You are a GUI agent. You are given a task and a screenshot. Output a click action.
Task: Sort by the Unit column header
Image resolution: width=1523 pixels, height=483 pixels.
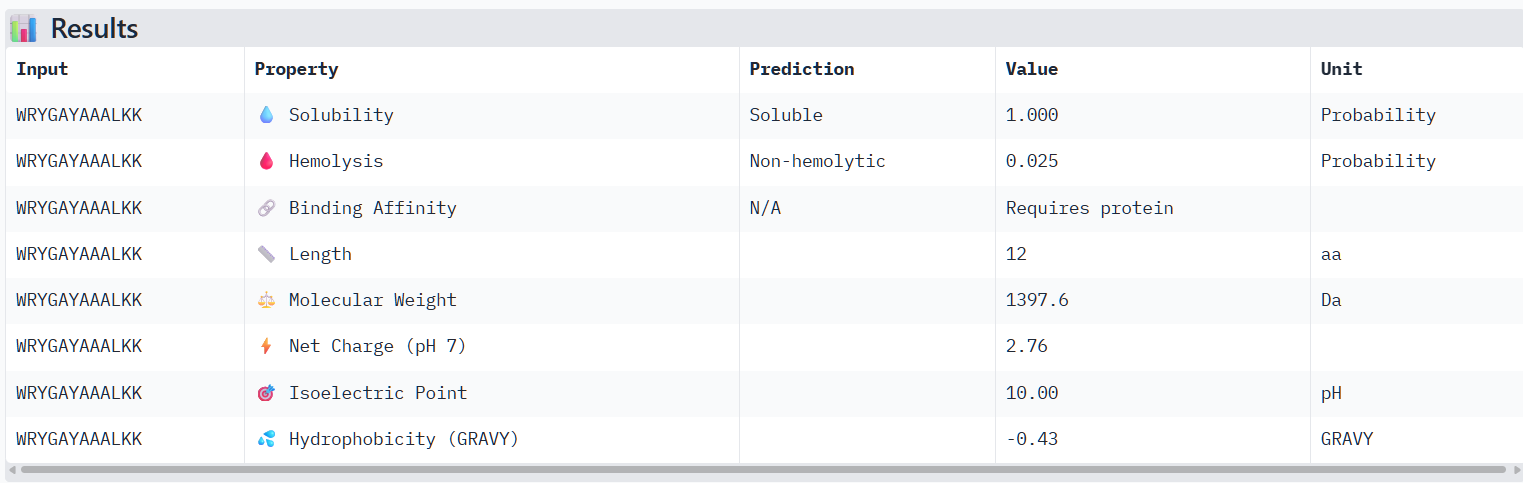tap(1341, 69)
